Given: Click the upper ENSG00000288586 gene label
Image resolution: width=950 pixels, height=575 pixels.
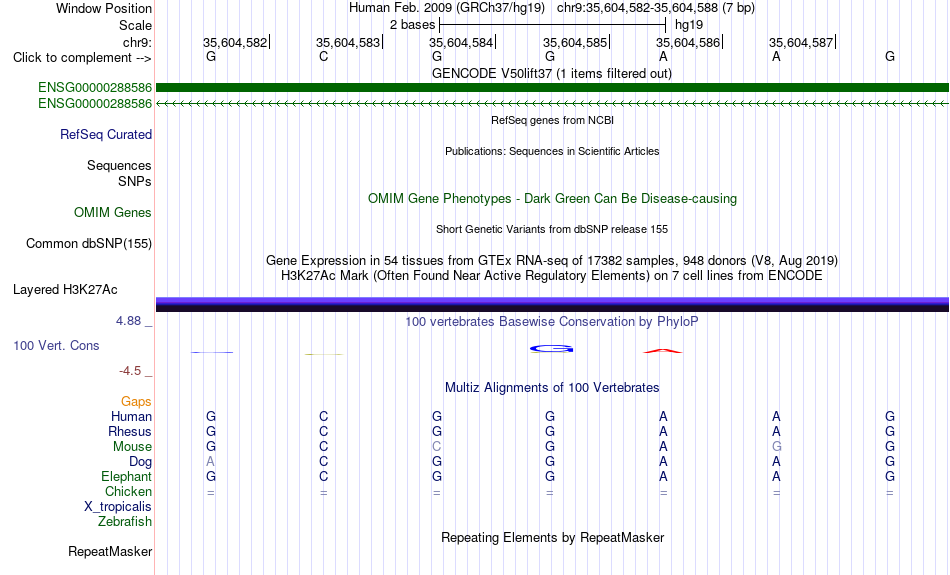Looking at the screenshot, I should point(95,88).
